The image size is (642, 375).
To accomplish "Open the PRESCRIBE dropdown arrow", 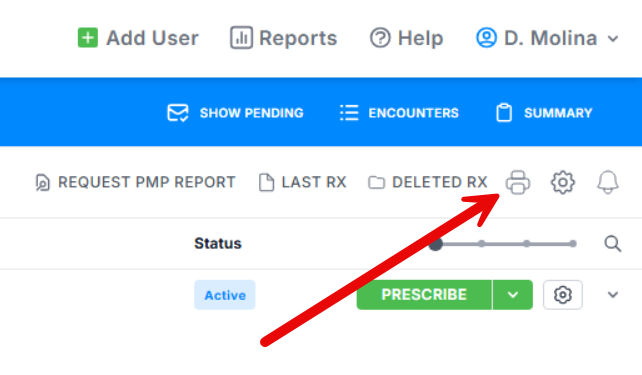I will (x=513, y=295).
